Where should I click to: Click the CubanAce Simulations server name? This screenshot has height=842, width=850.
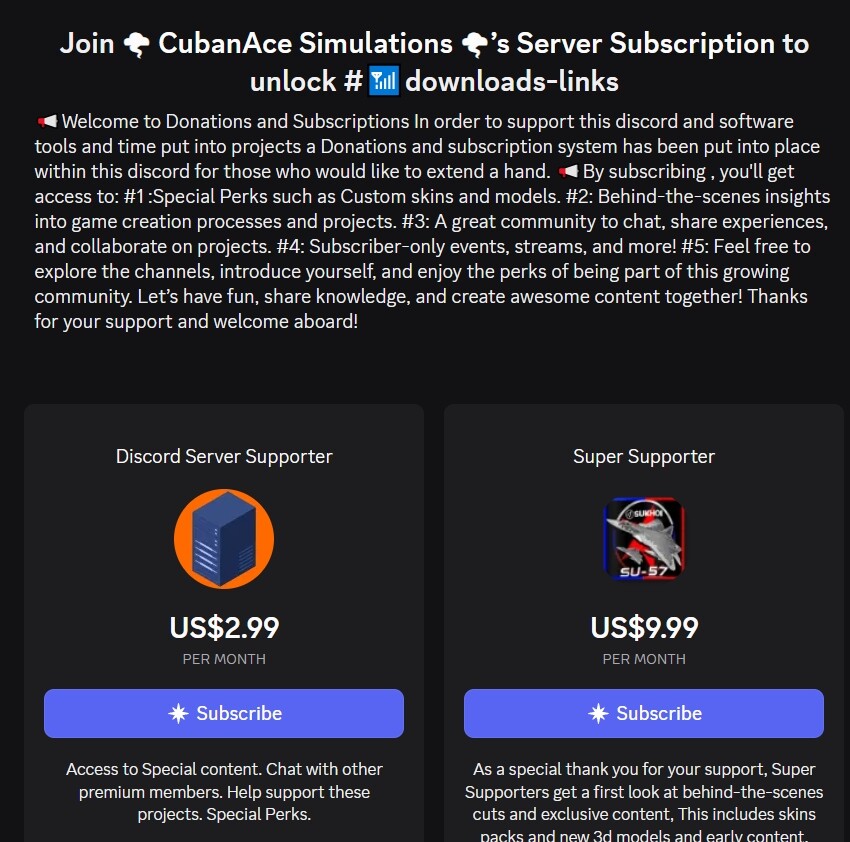tap(305, 43)
